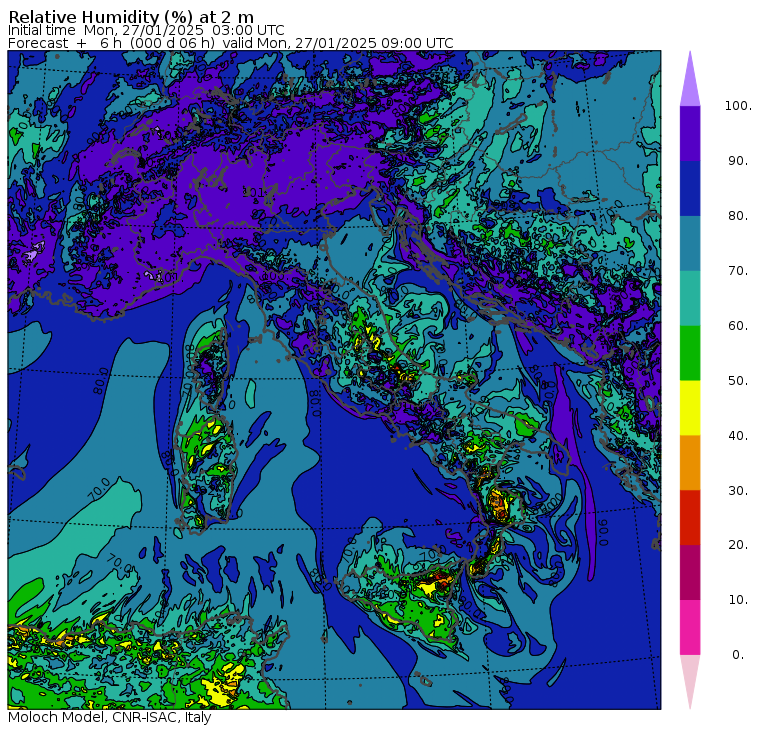The image size is (760, 731).
Task: Click the '80.' label on the color scale
Action: [738, 215]
